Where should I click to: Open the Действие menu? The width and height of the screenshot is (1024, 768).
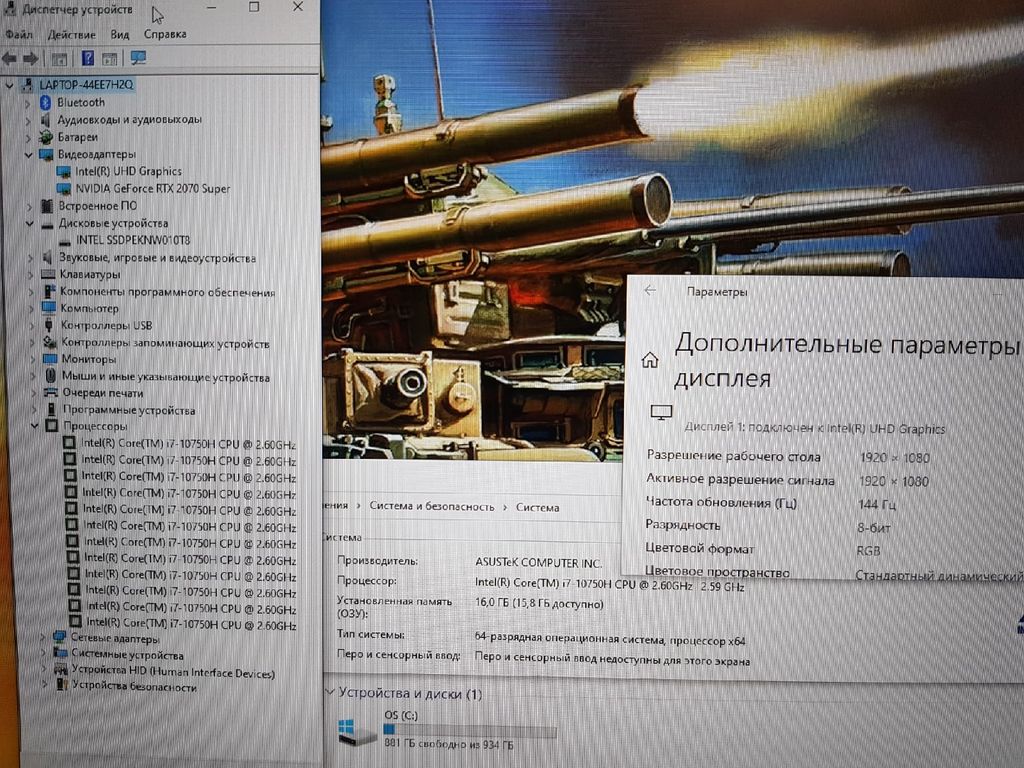pos(71,34)
